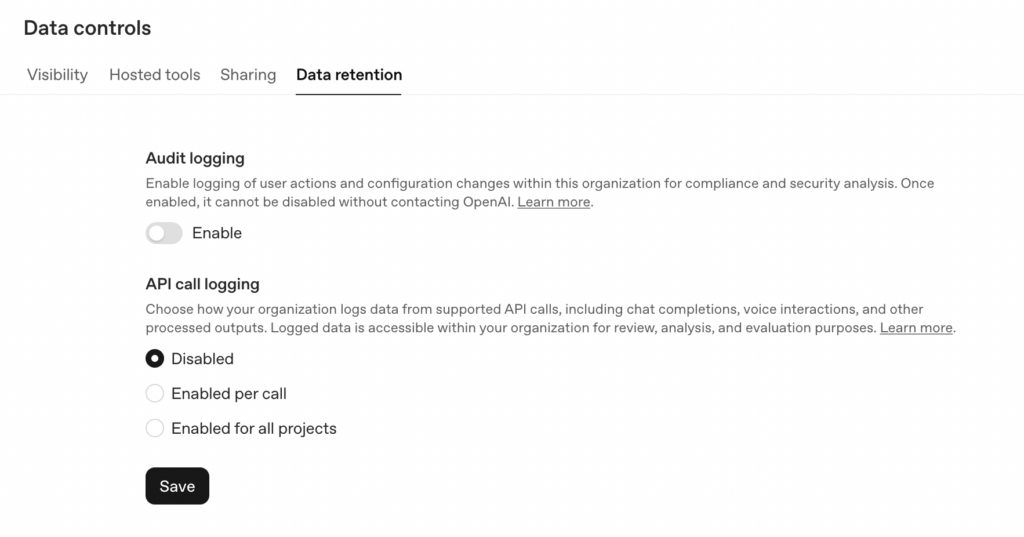Choose the 'Enabled per call' radio circle
The image size is (1024, 537).
click(x=155, y=394)
